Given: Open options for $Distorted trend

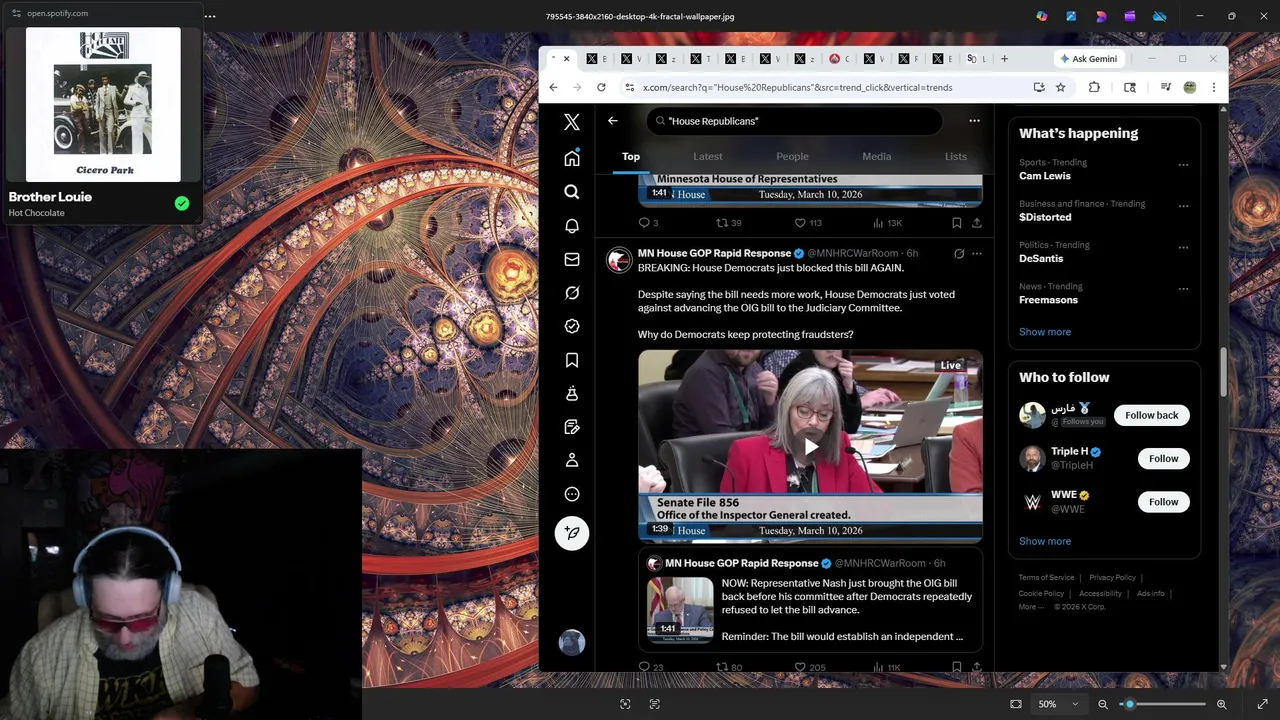Looking at the screenshot, I should pos(1183,206).
